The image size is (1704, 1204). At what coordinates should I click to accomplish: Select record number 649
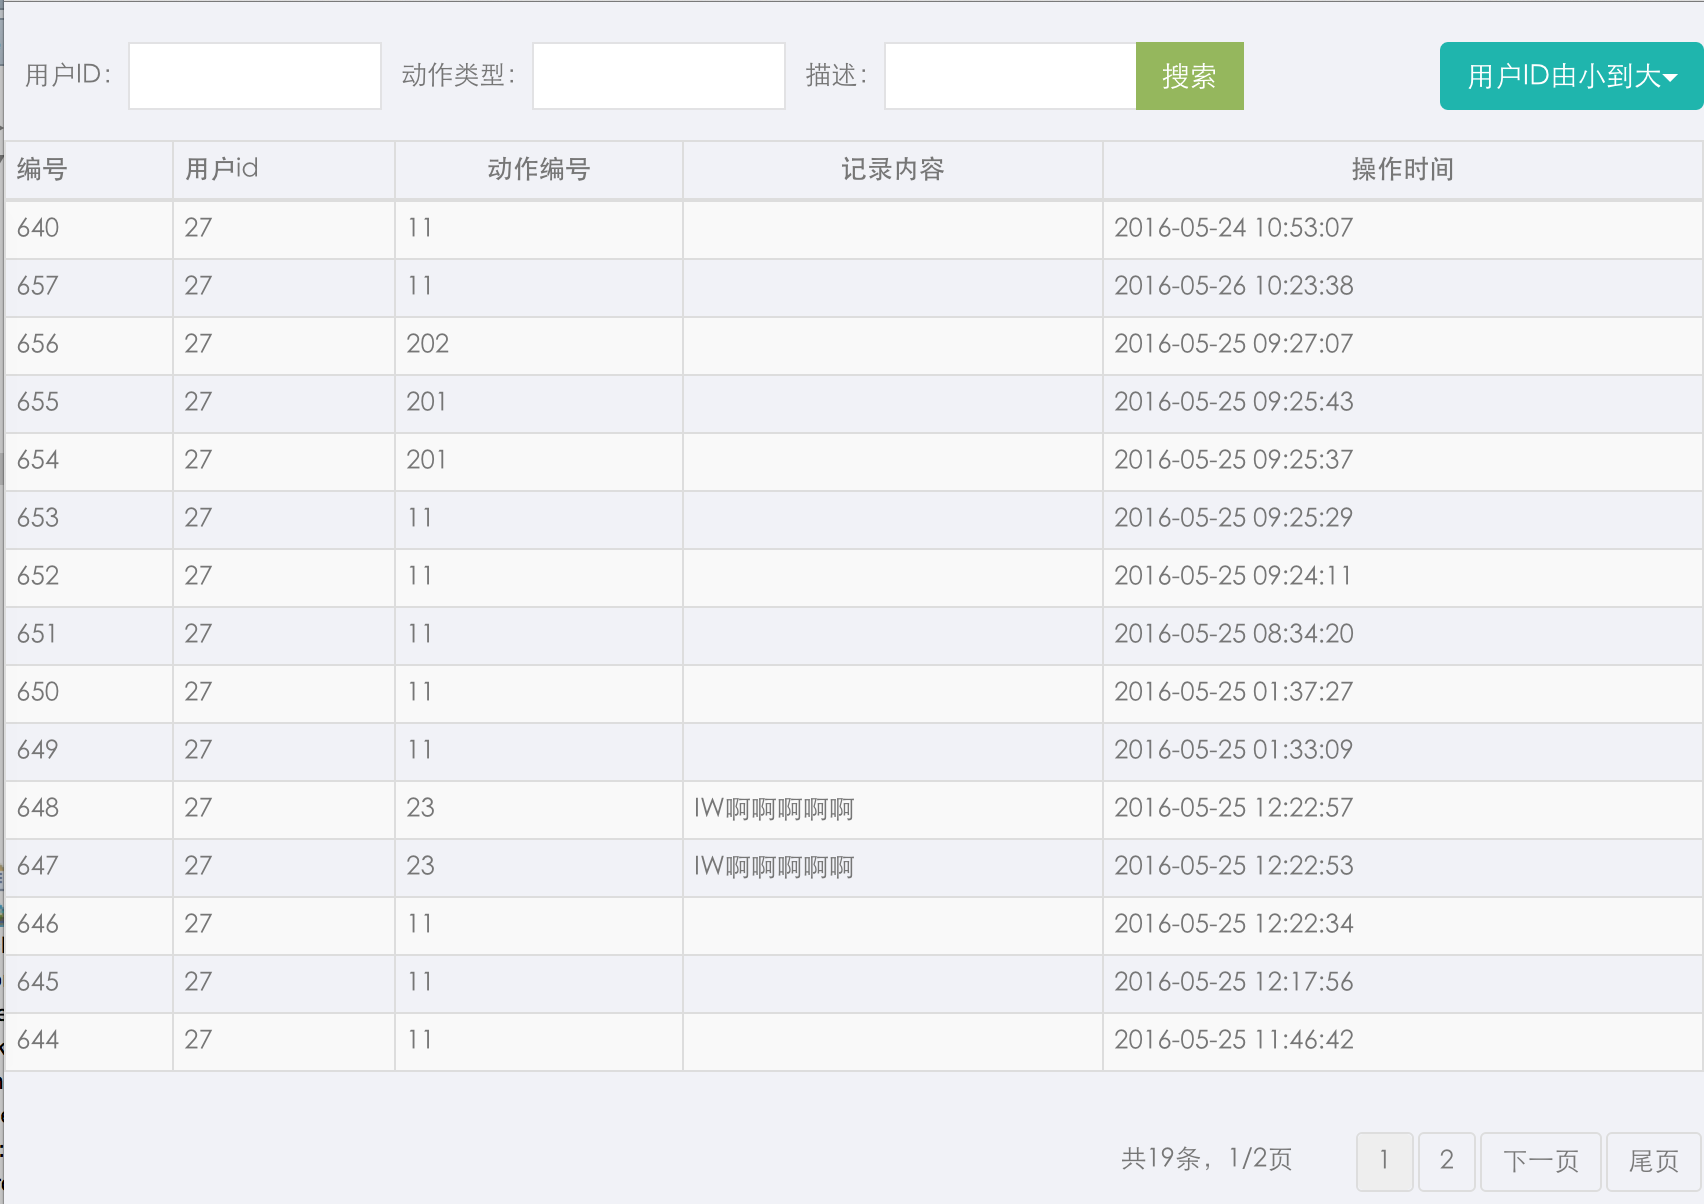click(x=38, y=750)
